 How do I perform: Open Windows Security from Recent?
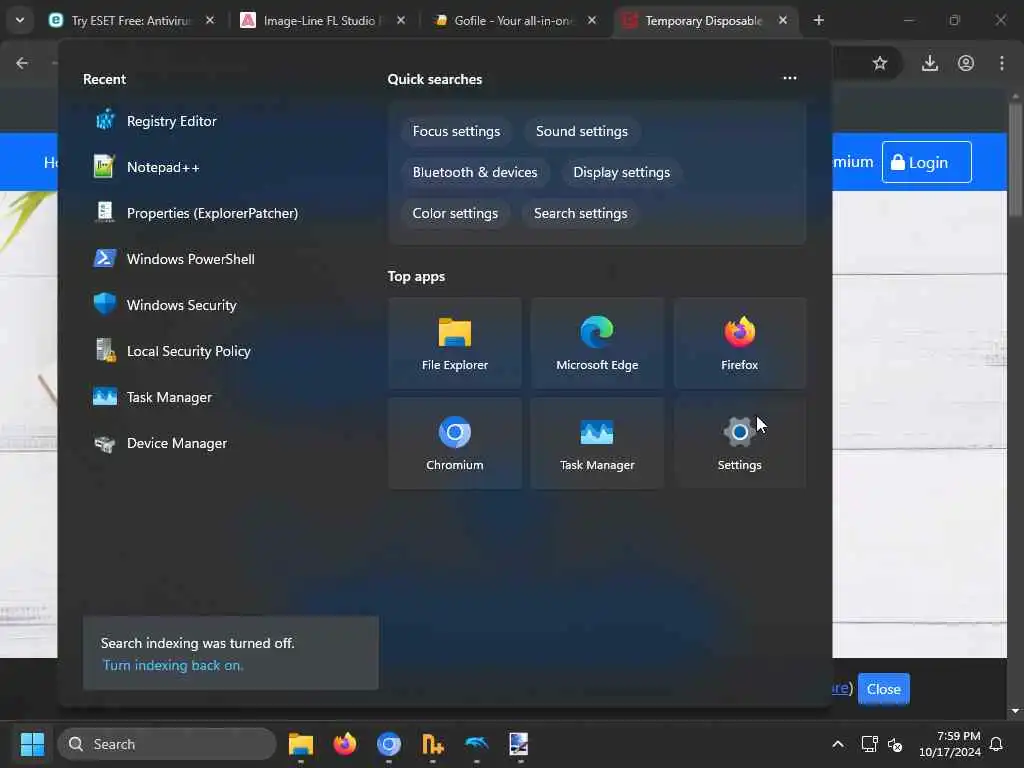(x=165, y=305)
